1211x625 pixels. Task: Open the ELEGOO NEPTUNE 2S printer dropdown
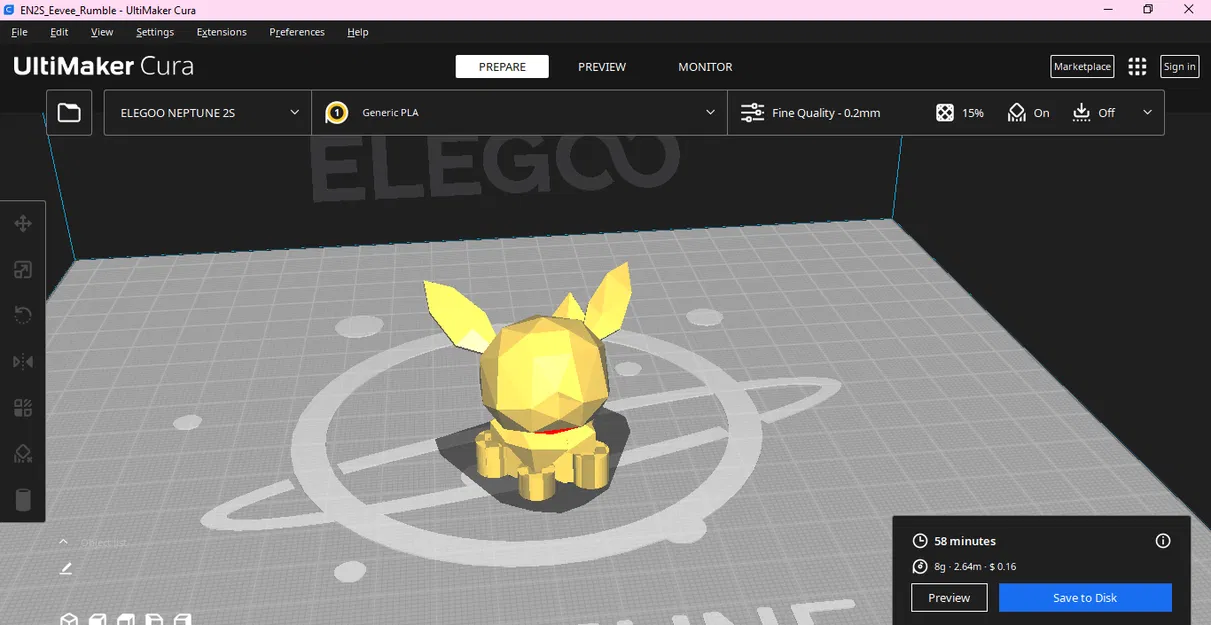pyautogui.click(x=206, y=112)
